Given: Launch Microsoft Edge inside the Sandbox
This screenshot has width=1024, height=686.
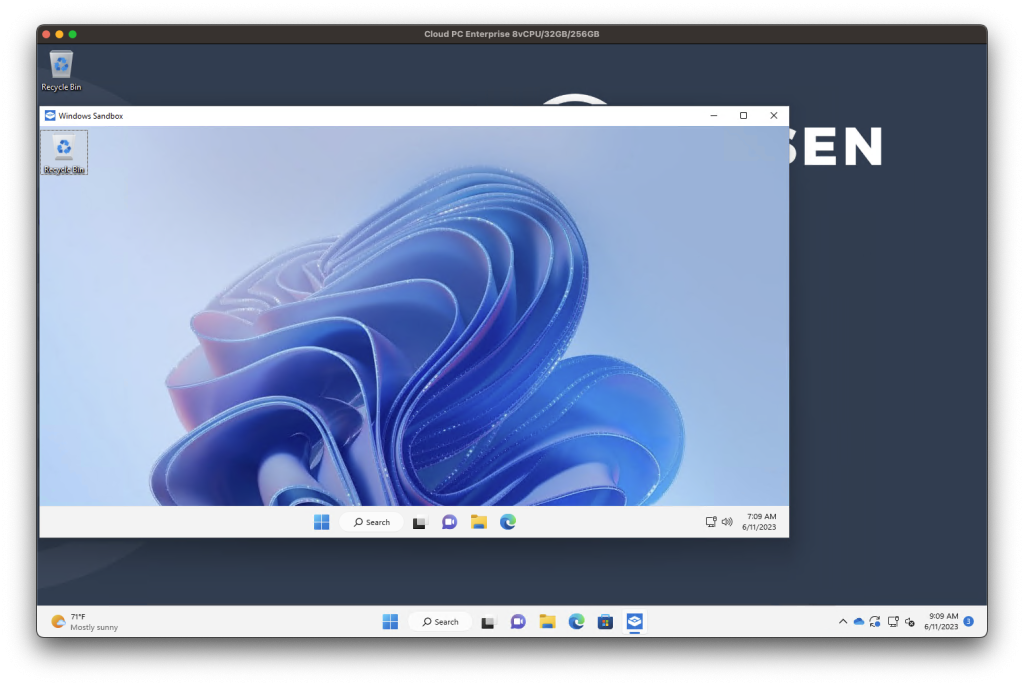Looking at the screenshot, I should 508,522.
